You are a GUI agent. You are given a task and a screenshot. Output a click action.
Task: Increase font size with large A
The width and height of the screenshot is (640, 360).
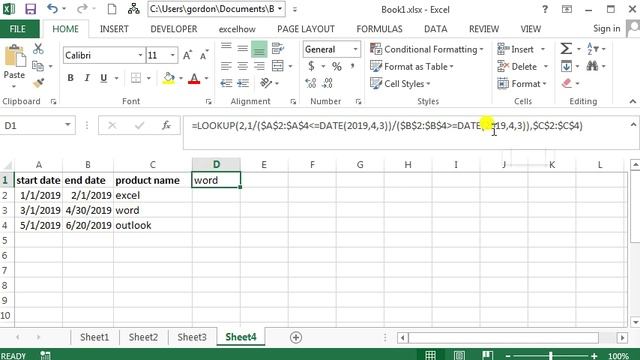[187, 55]
